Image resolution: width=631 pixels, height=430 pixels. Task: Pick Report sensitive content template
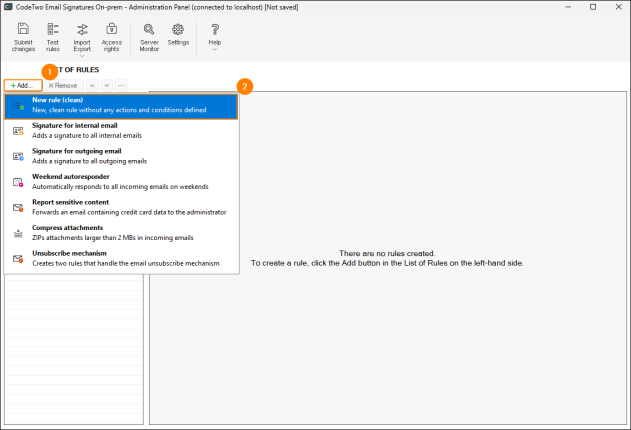(x=121, y=207)
